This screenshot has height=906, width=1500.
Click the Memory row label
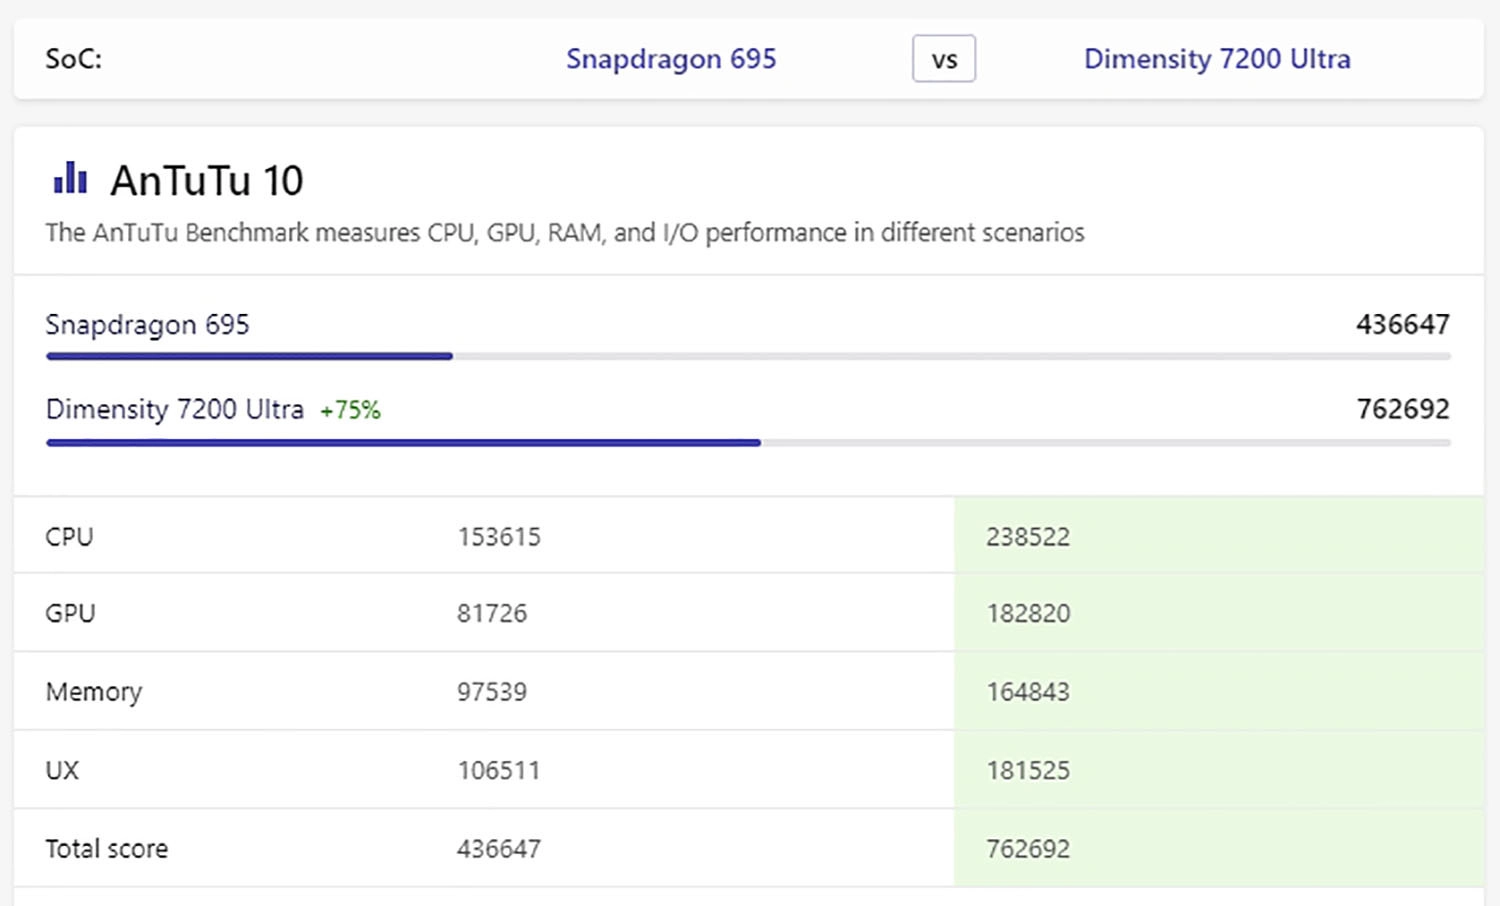[x=94, y=692]
